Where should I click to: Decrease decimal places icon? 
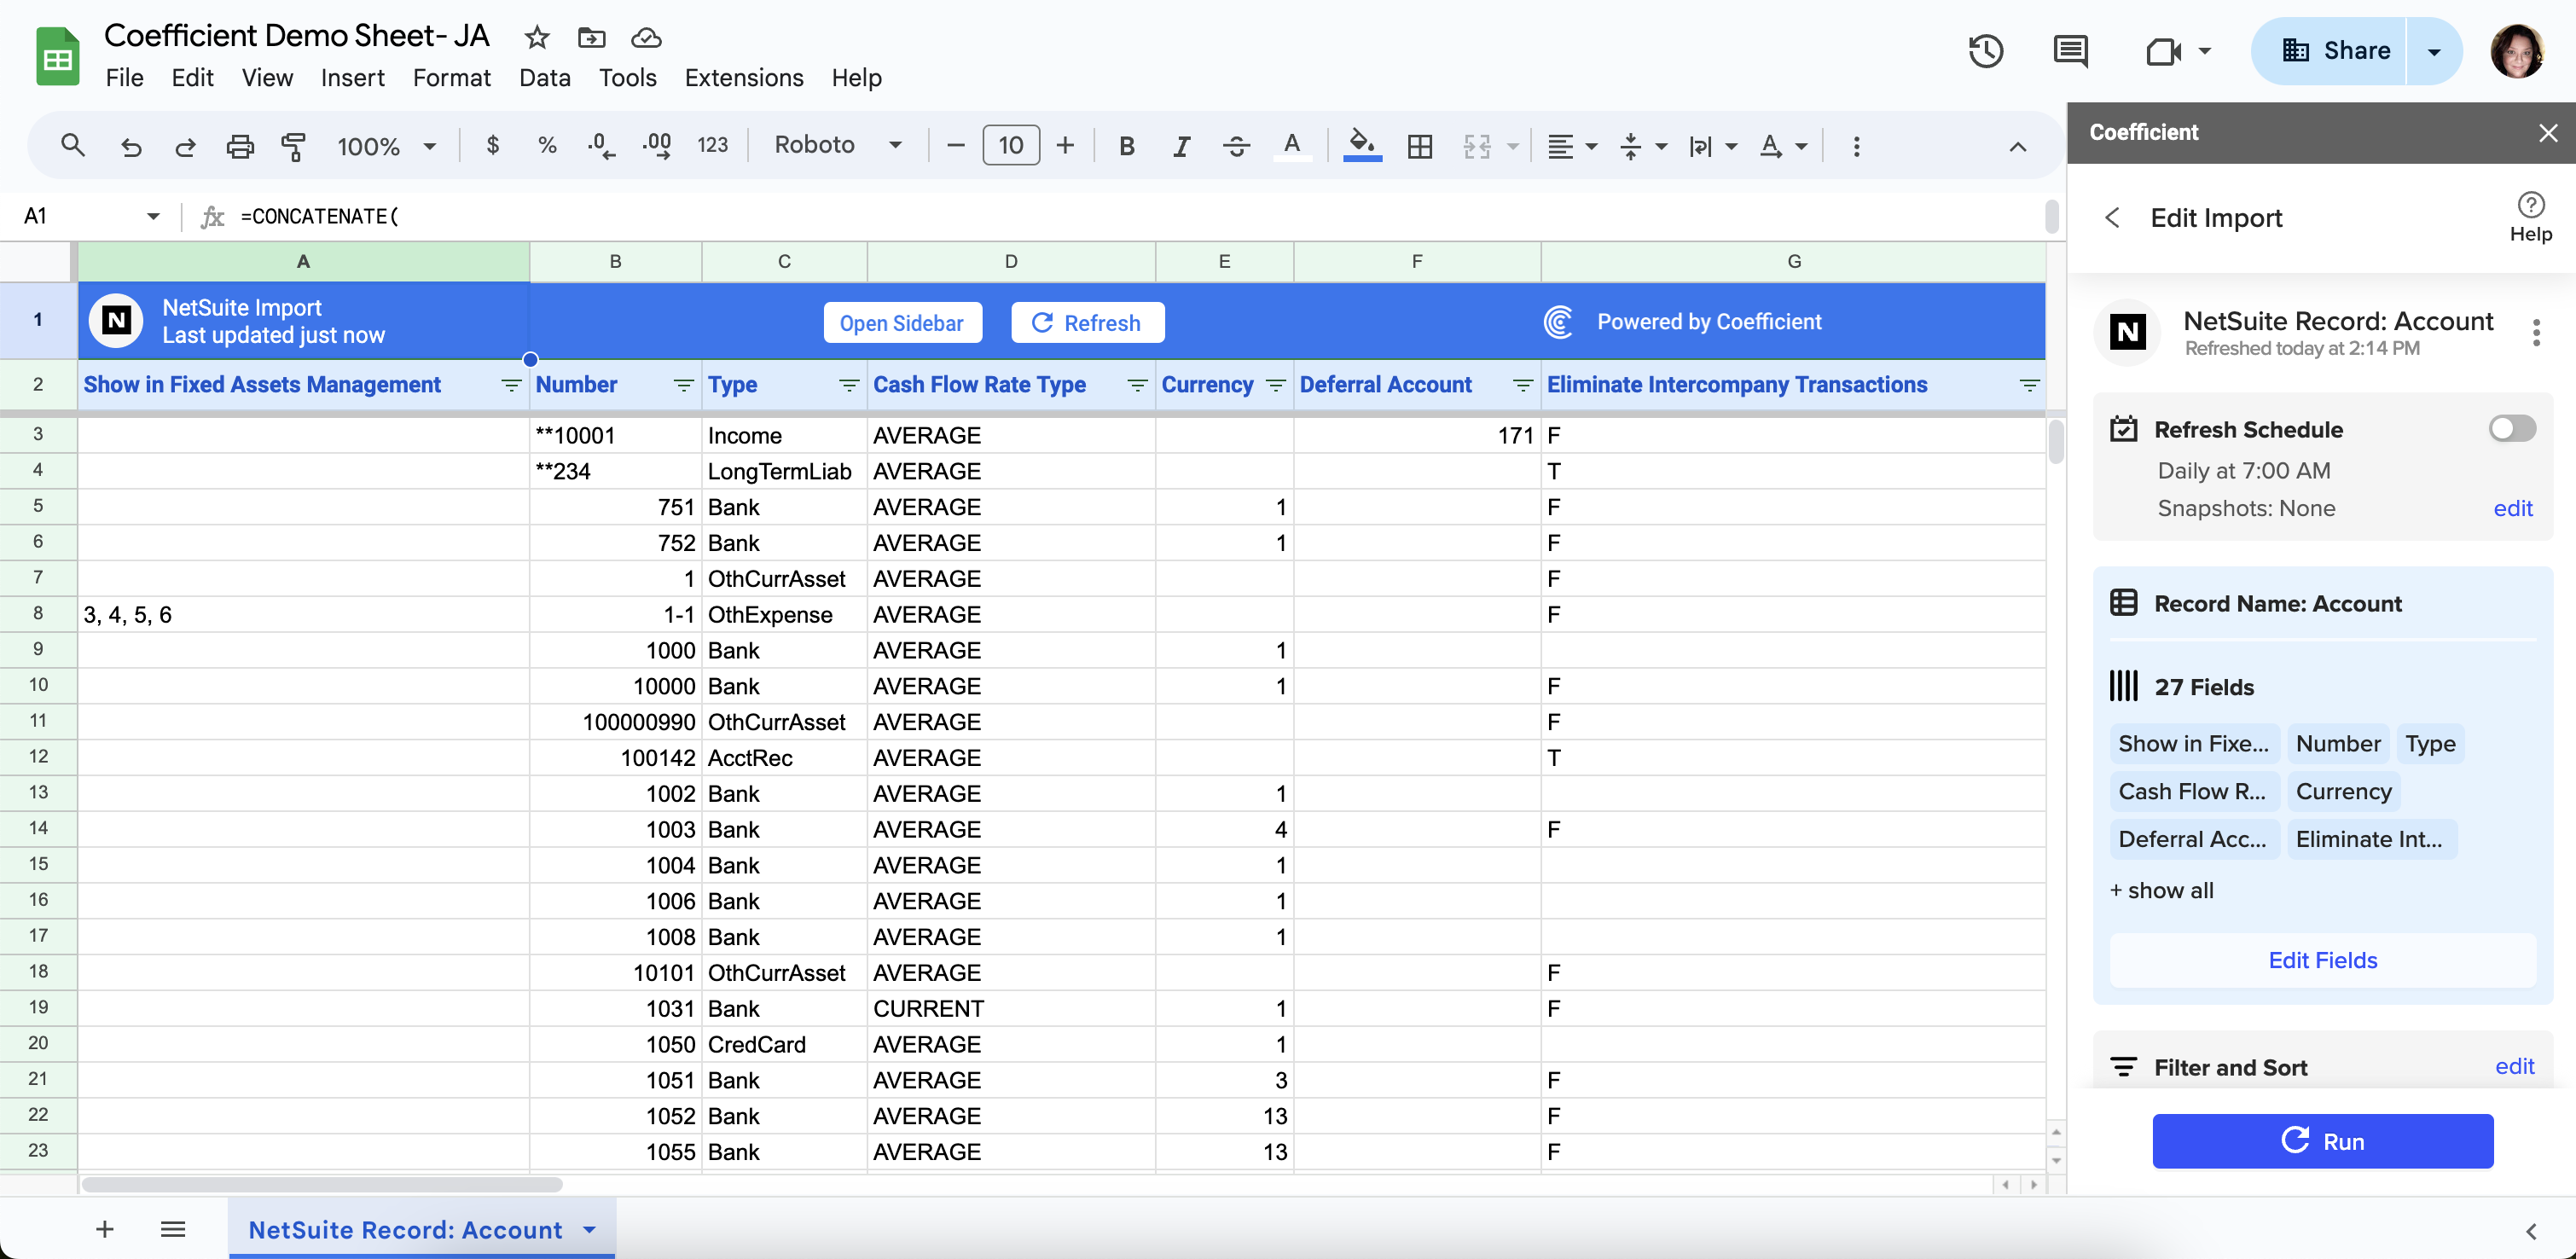pos(601,146)
